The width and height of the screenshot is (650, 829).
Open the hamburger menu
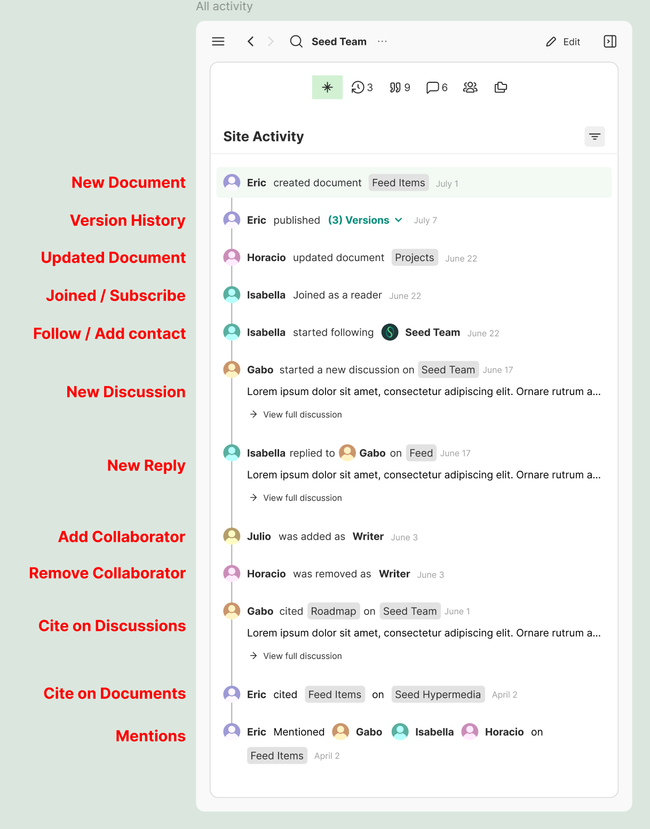pyautogui.click(x=218, y=42)
